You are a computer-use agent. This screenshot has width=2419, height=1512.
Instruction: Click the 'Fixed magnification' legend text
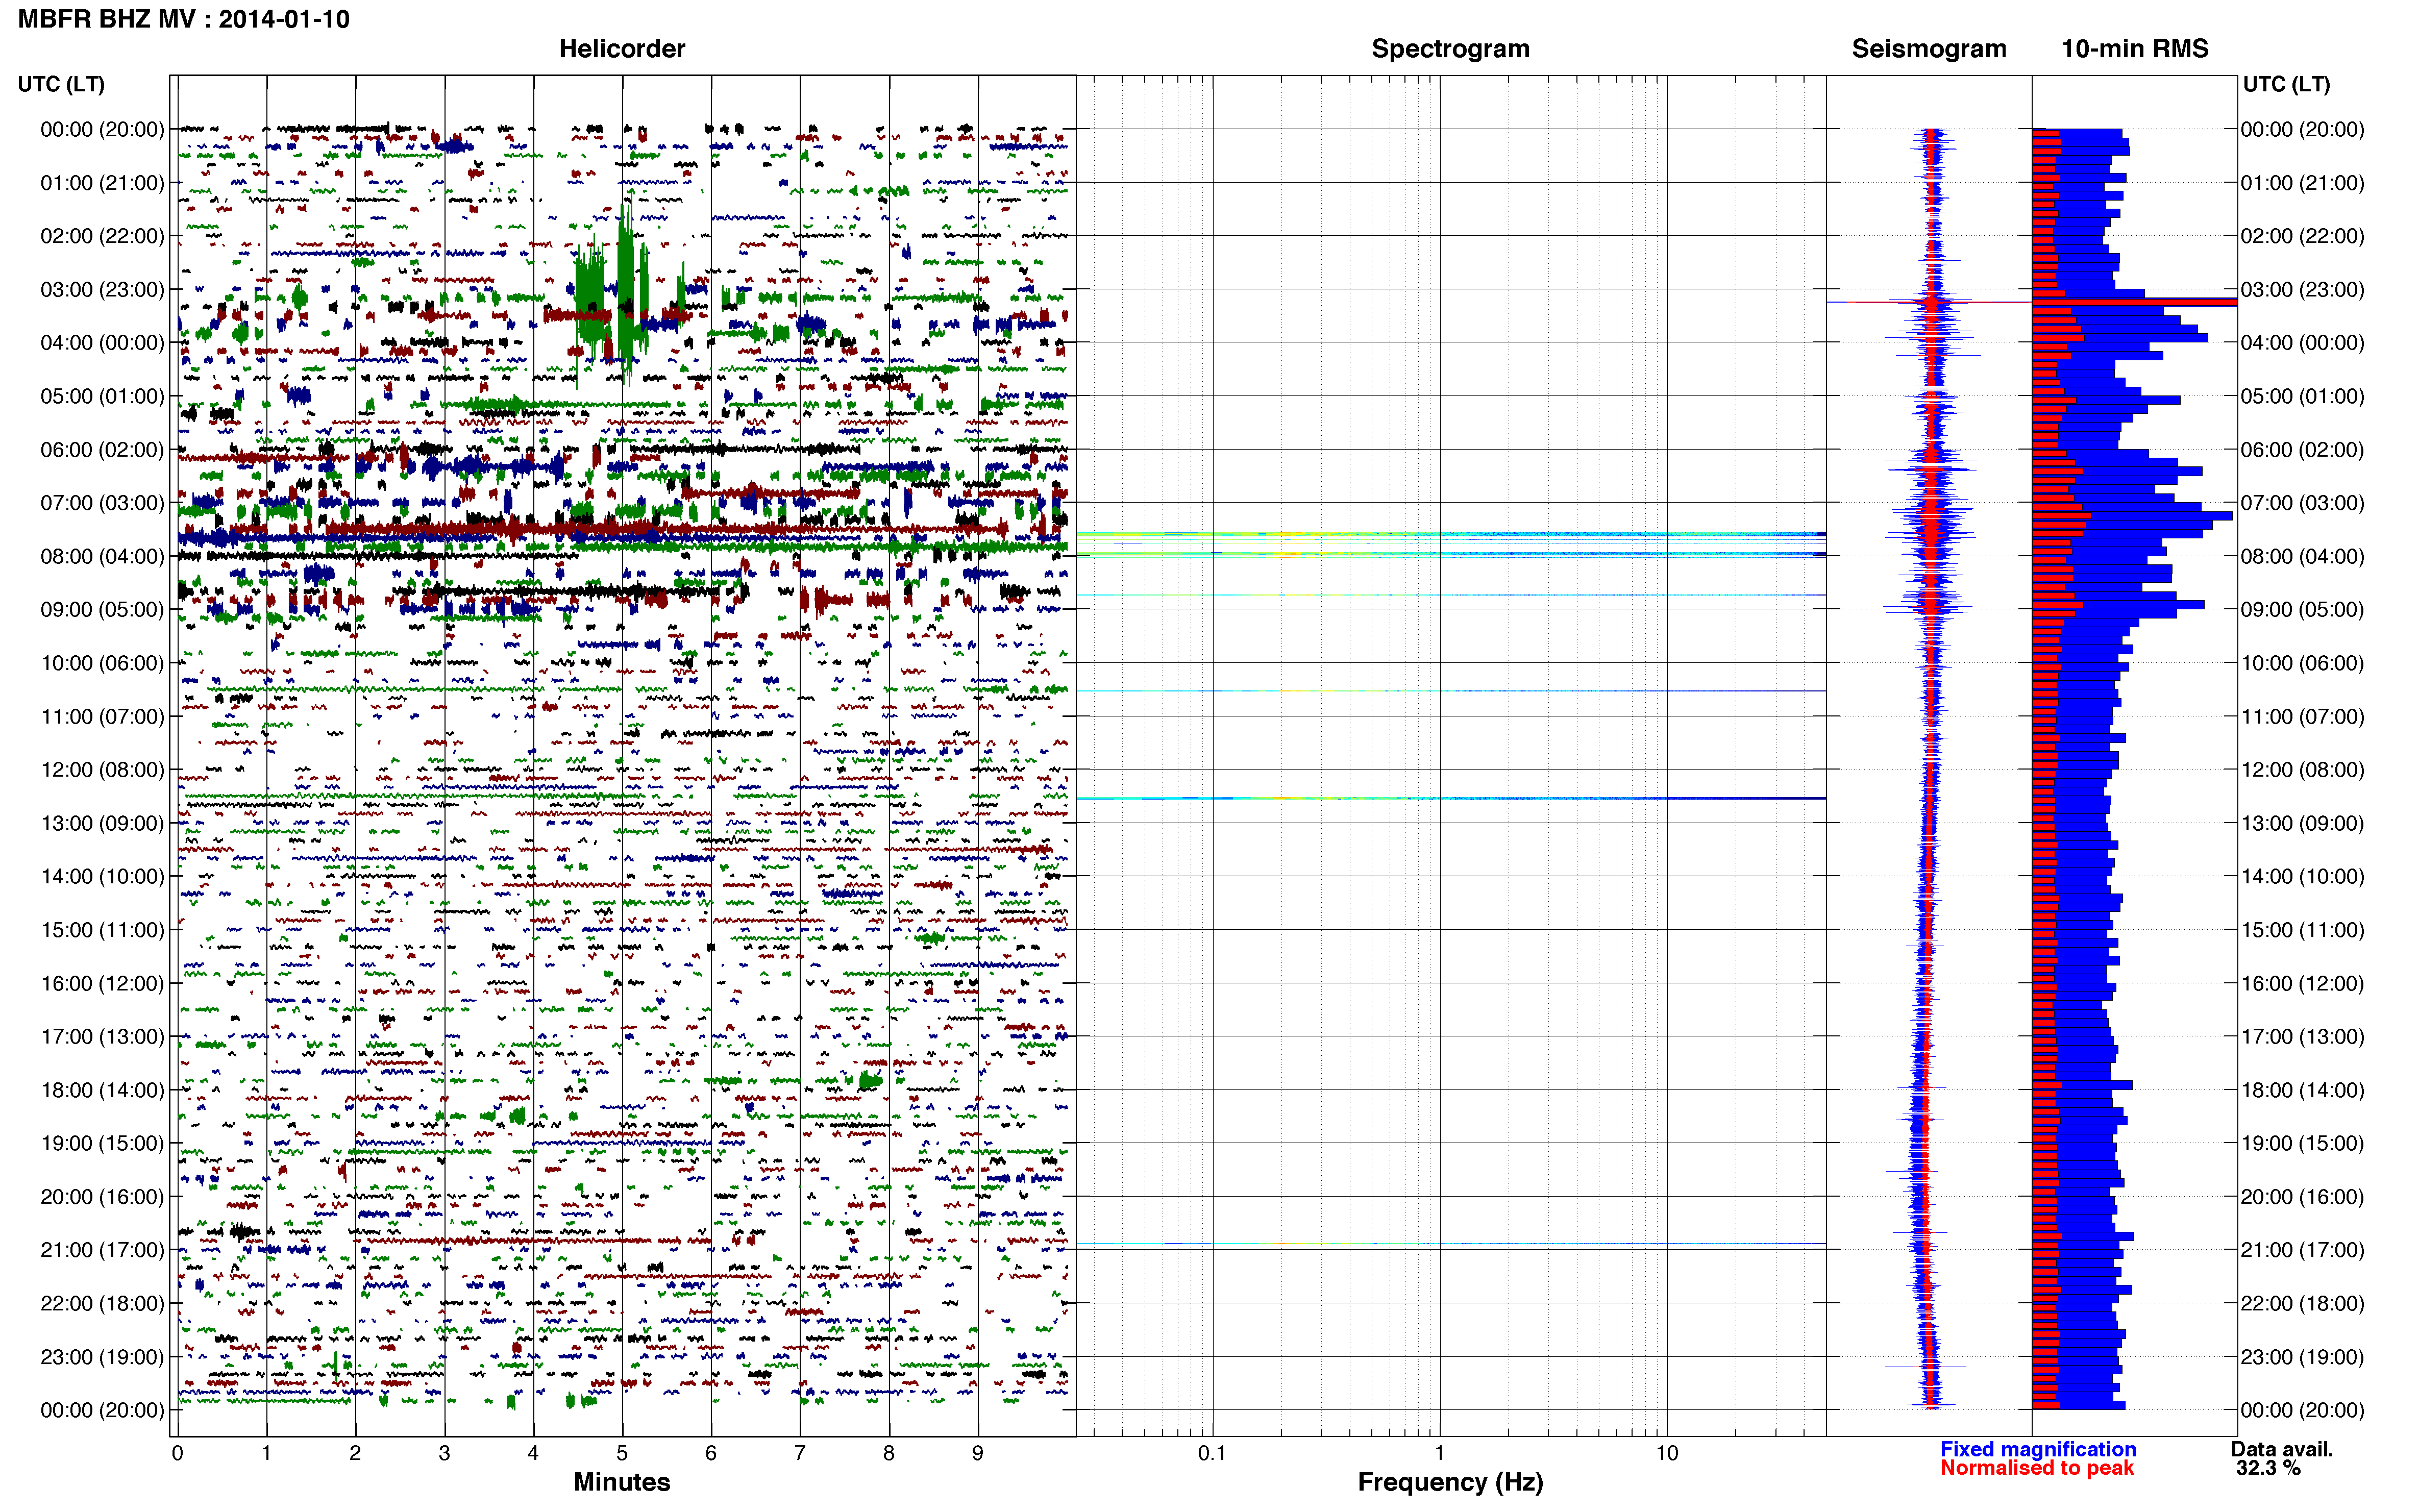point(2038,1449)
